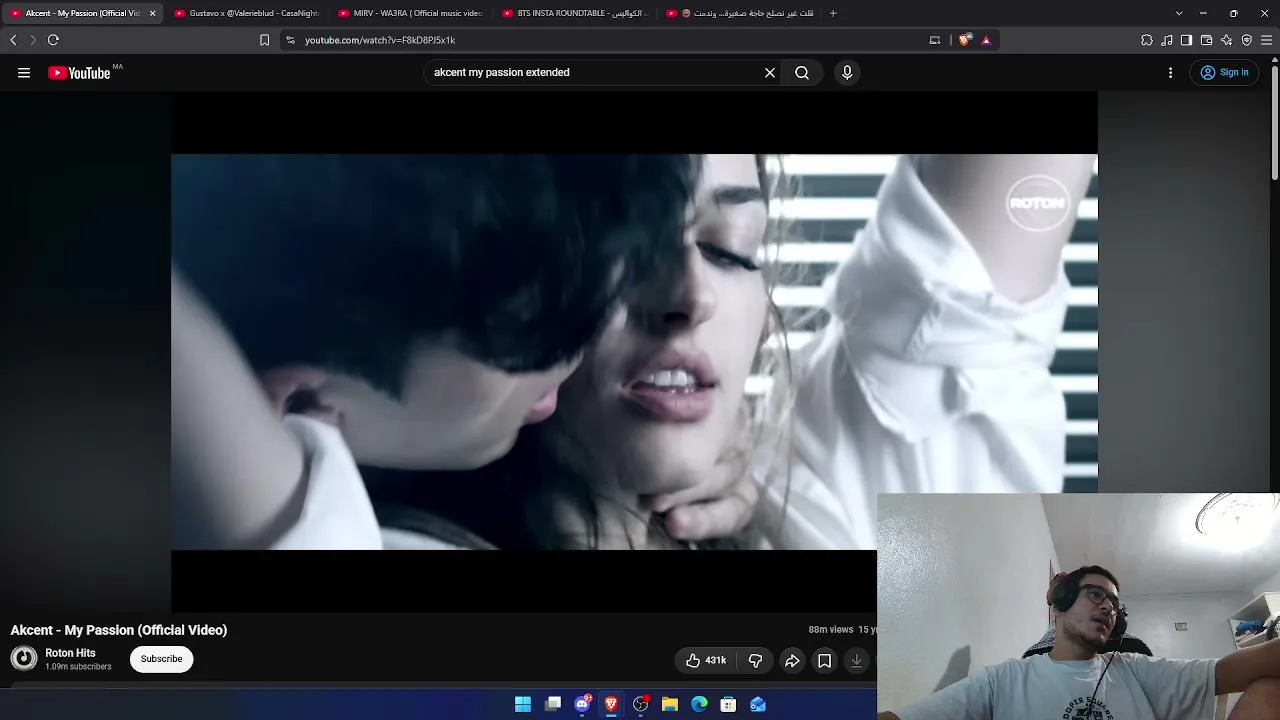Open File Explorer from taskbar

670,704
